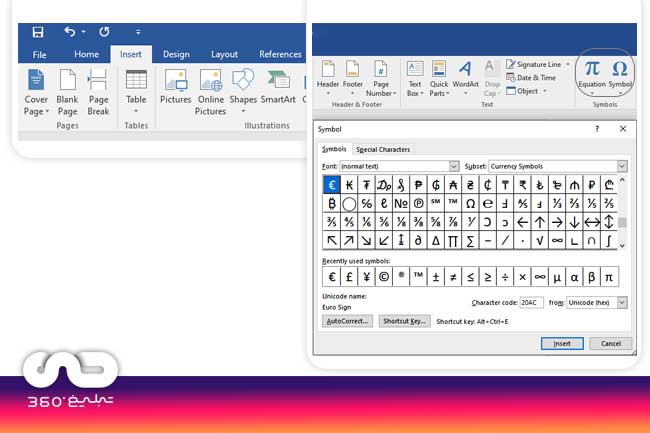650x433 pixels.
Task: Open the Page Number menu
Action: click(381, 78)
